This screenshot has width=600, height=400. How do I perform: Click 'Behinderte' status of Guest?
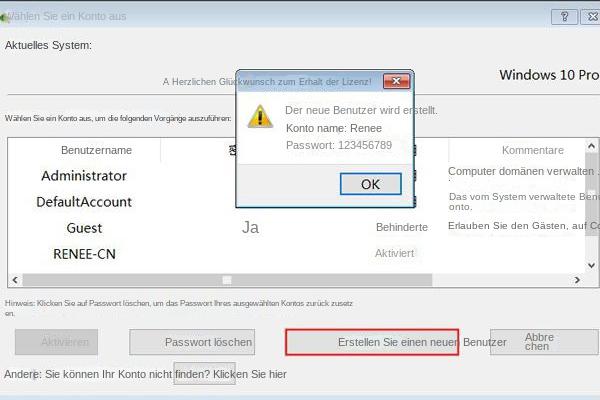click(x=402, y=227)
